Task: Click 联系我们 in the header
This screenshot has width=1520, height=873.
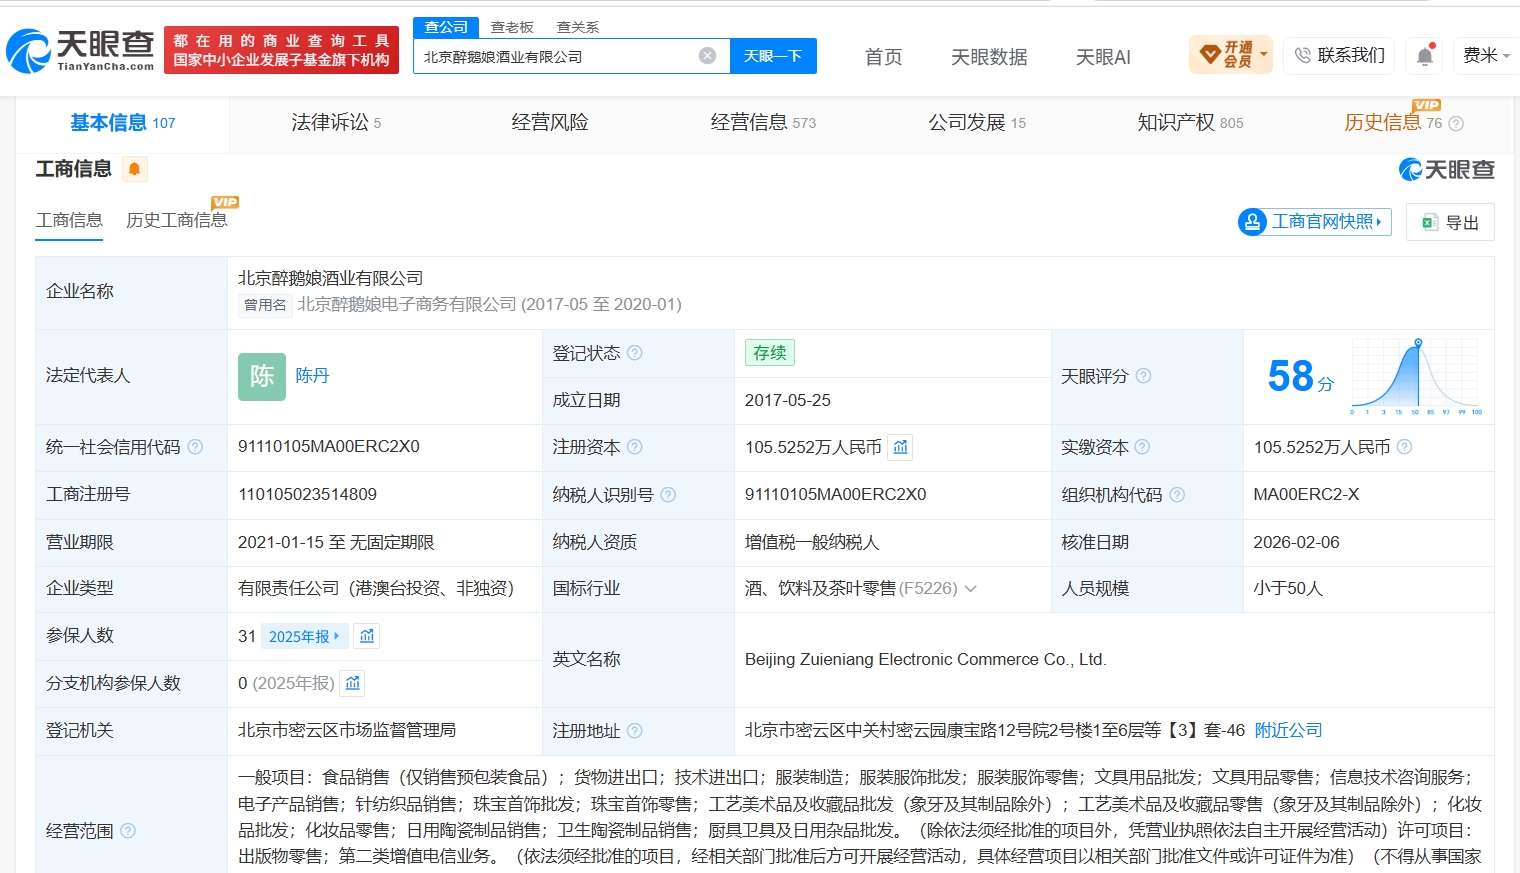Action: [1339, 55]
